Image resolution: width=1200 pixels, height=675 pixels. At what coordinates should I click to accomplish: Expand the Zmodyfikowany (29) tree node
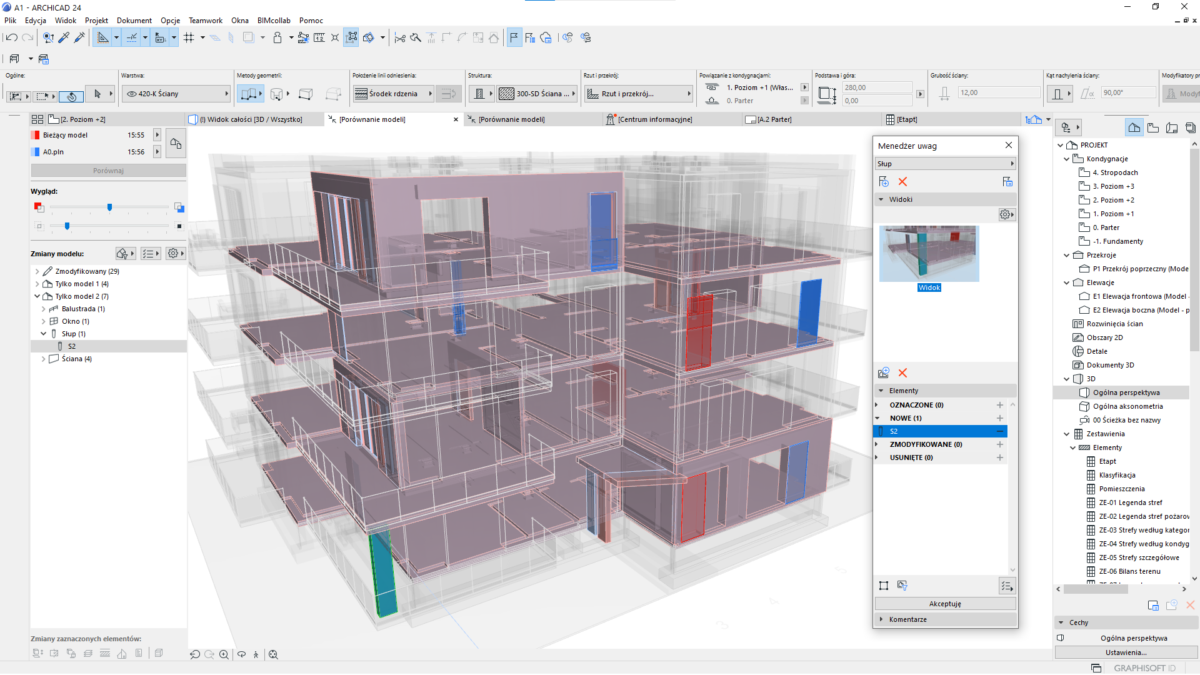coord(37,271)
